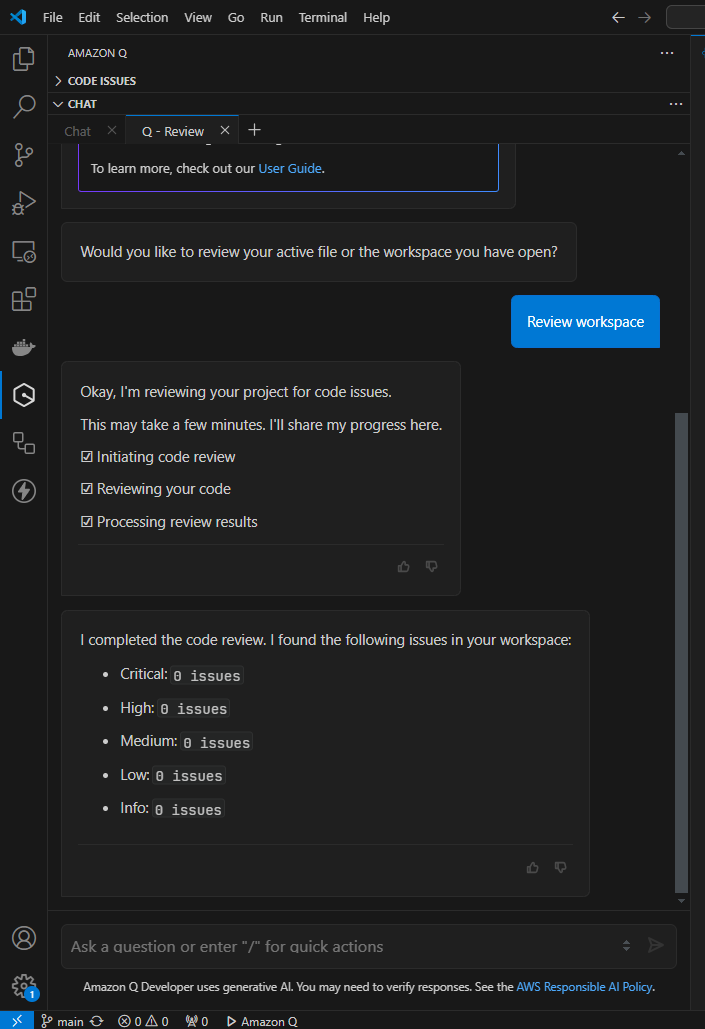This screenshot has width=705, height=1029.
Task: Open the context selector stepper in chat input
Action: click(x=626, y=945)
